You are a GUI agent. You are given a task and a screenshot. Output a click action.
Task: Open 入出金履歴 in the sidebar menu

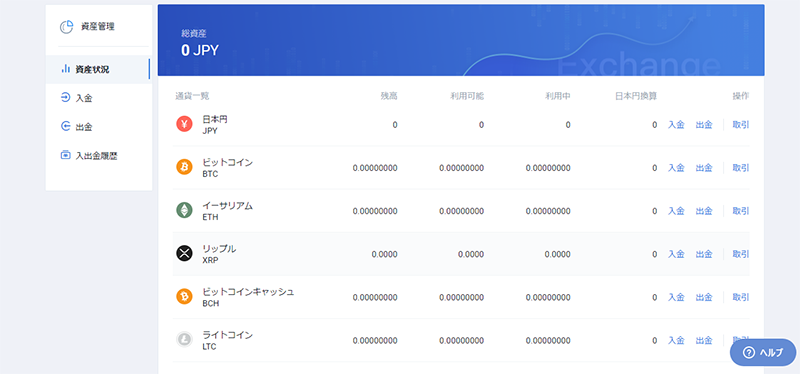(x=98, y=155)
